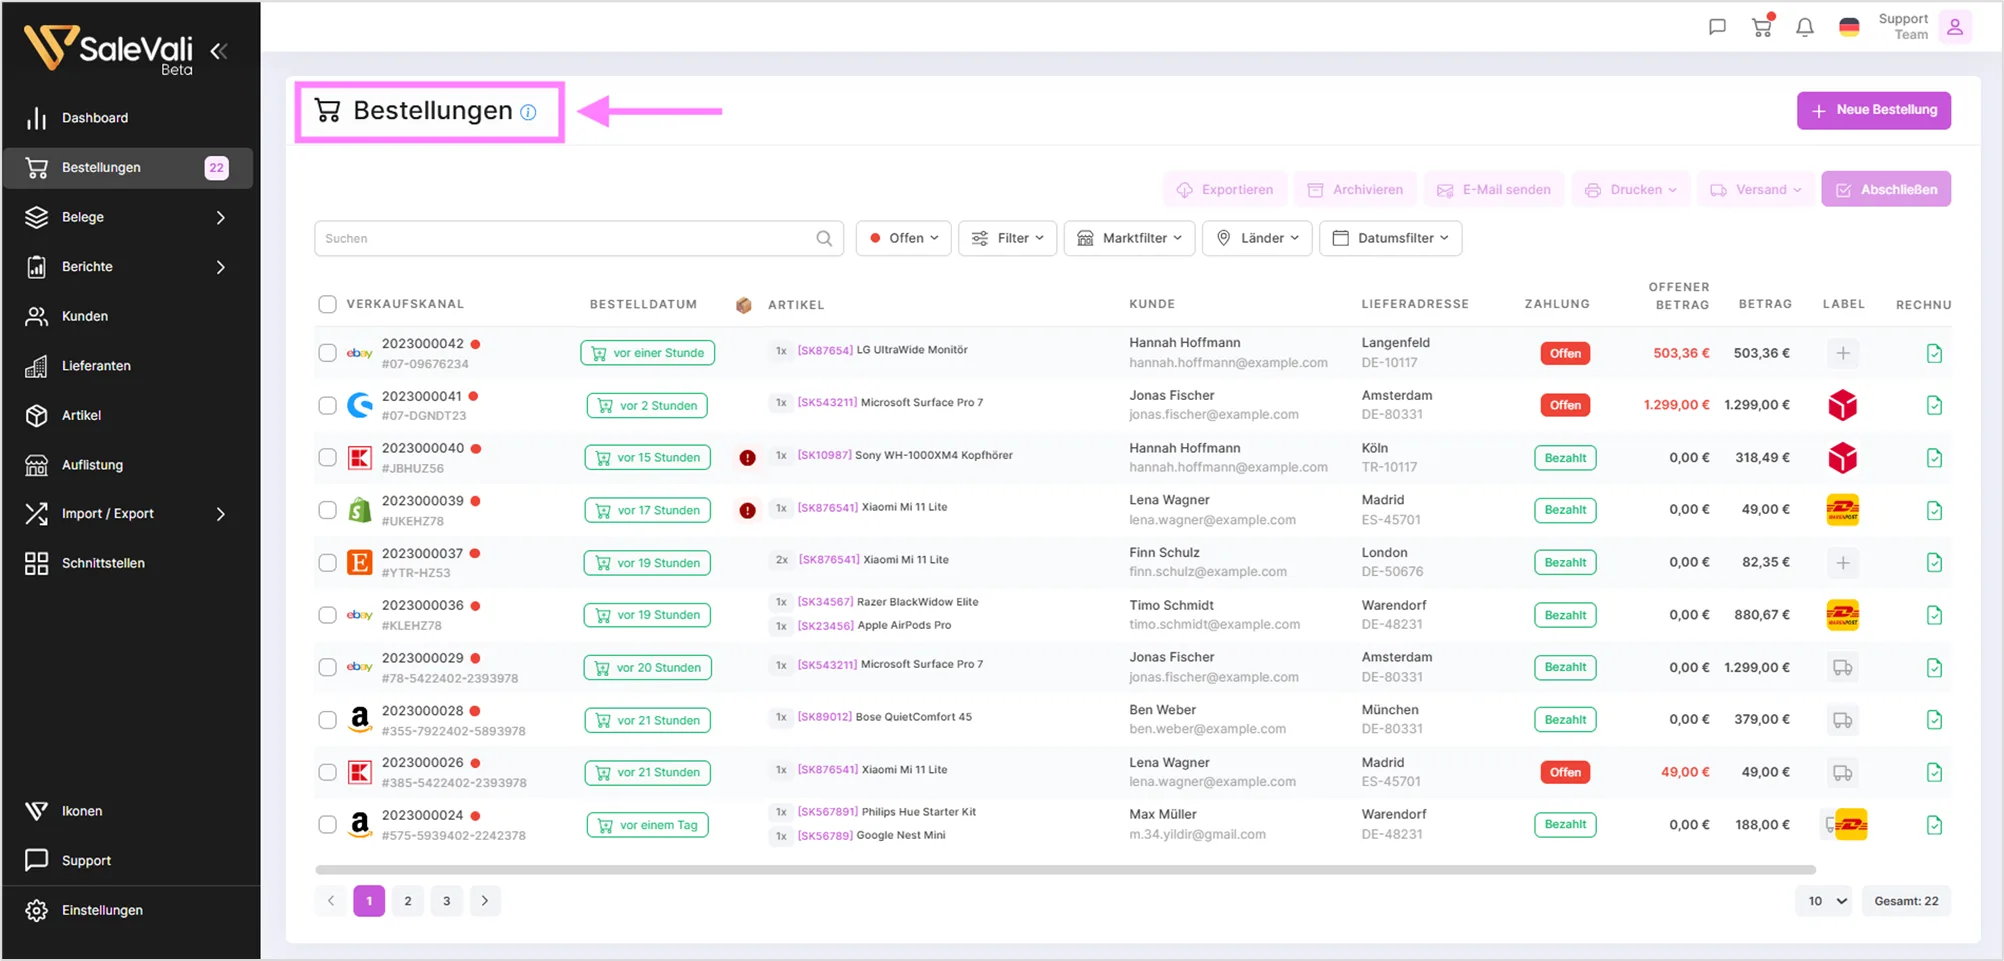2004x961 pixels.
Task: Open the Drucken dropdown
Action: (1630, 190)
